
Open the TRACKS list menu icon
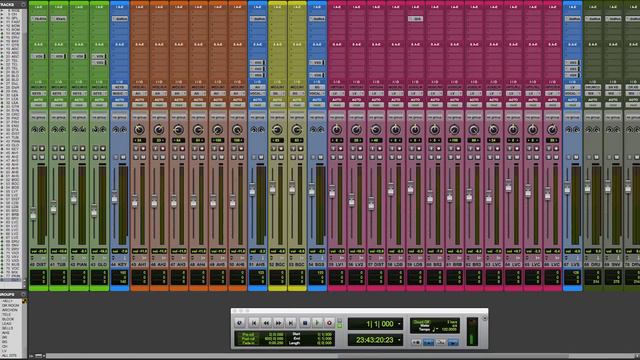[23, 4]
